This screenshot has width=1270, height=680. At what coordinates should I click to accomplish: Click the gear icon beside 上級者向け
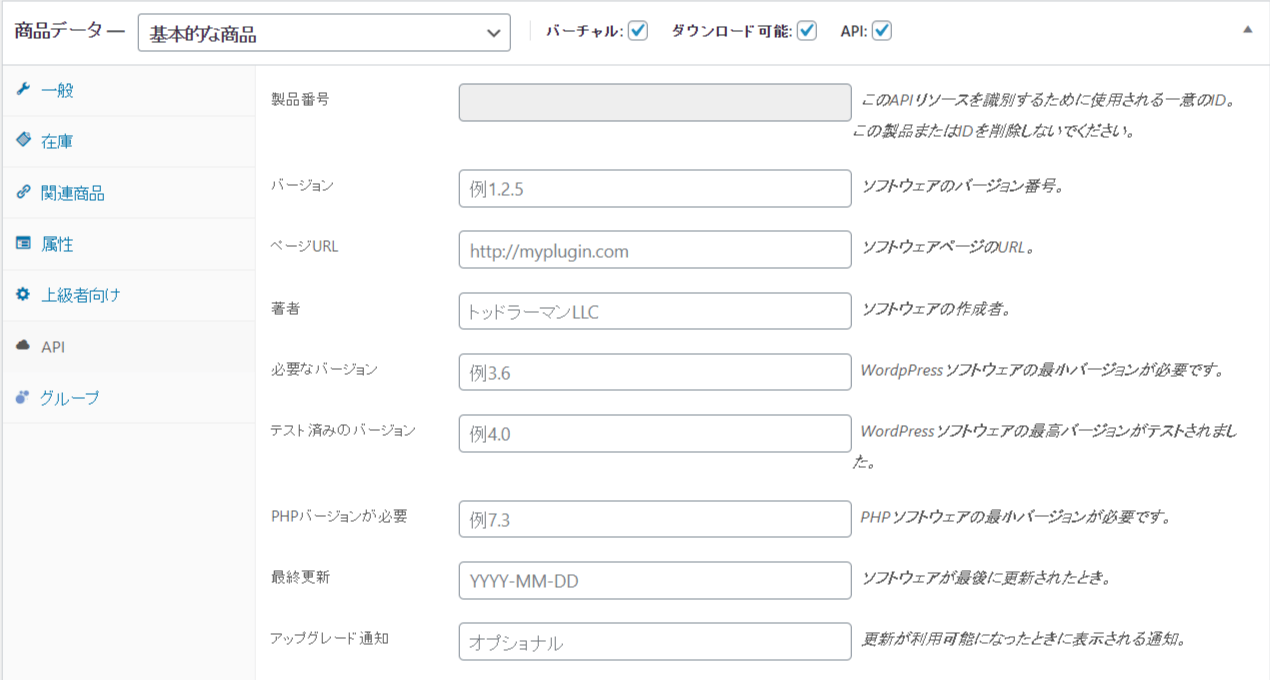24,295
